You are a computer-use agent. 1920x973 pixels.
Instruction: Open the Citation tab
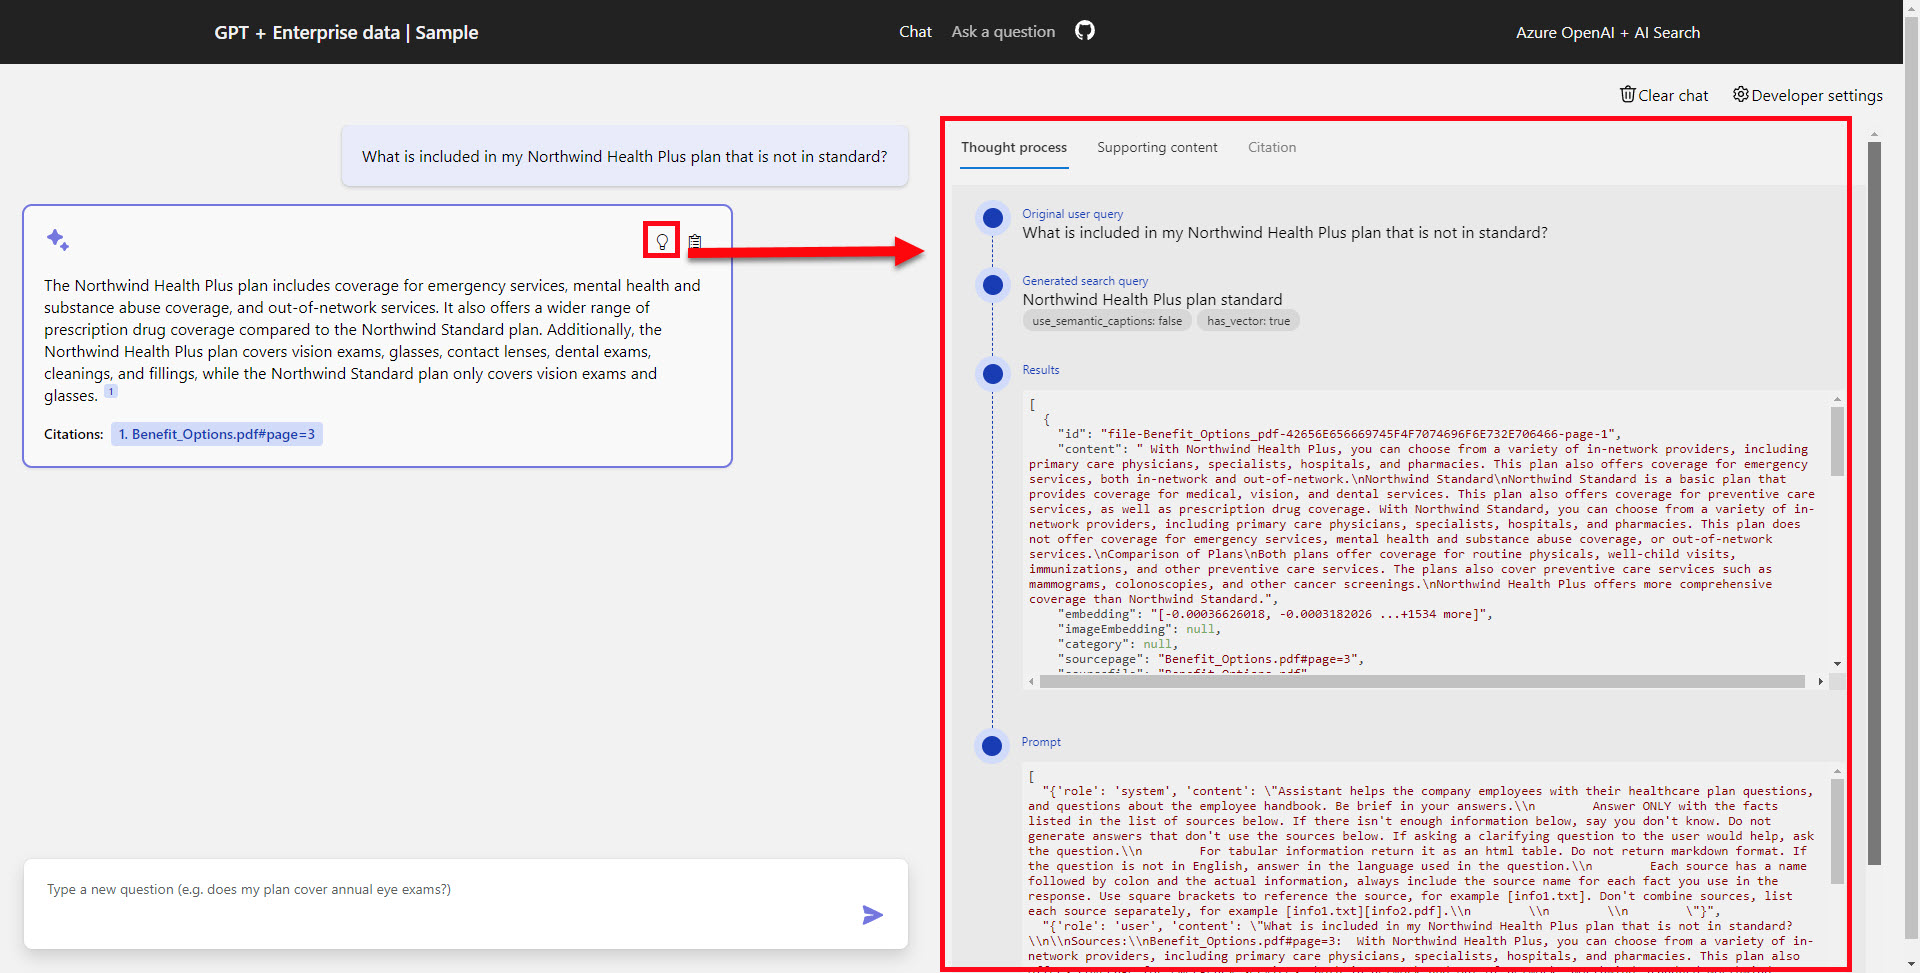coord(1272,147)
